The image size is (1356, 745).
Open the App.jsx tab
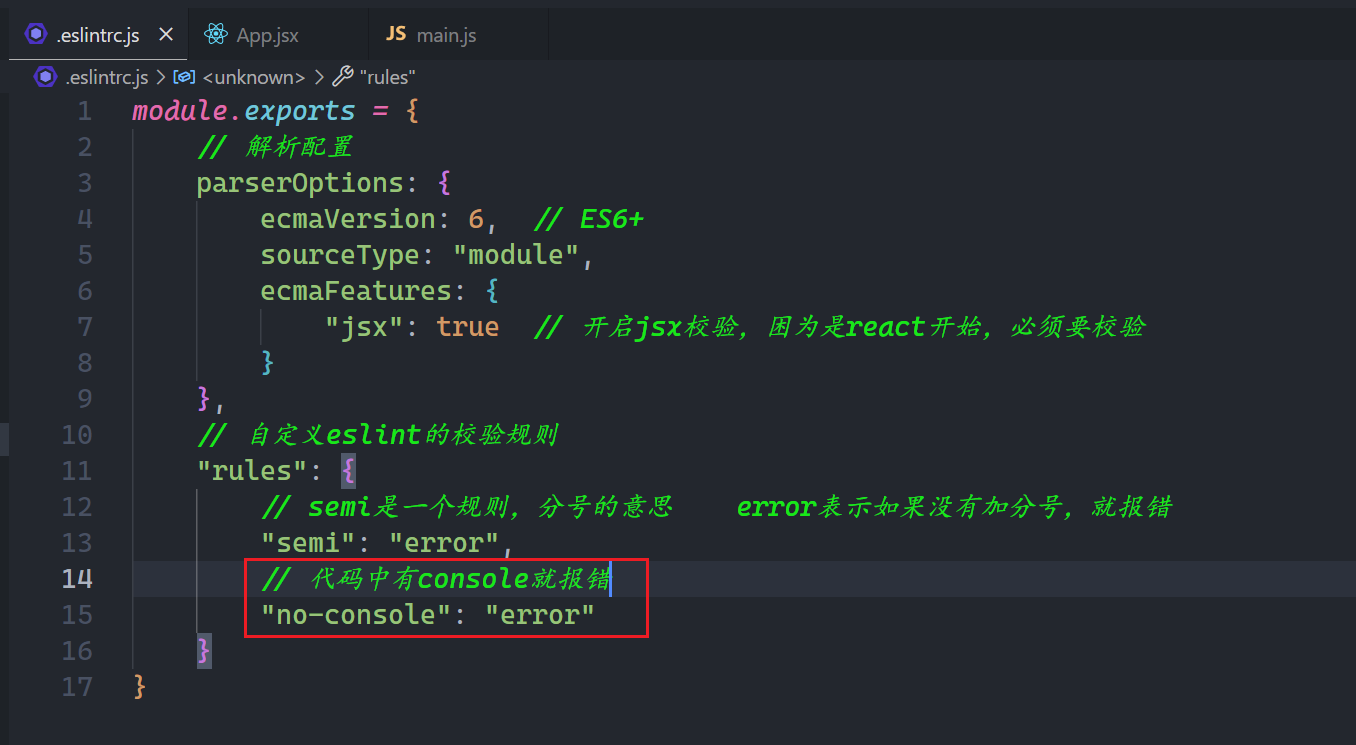coord(266,35)
